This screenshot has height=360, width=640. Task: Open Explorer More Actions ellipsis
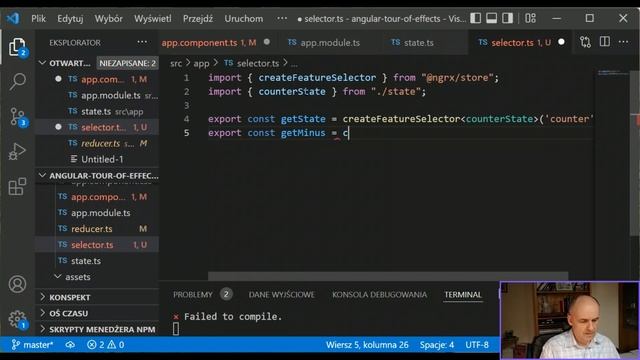pyautogui.click(x=142, y=42)
